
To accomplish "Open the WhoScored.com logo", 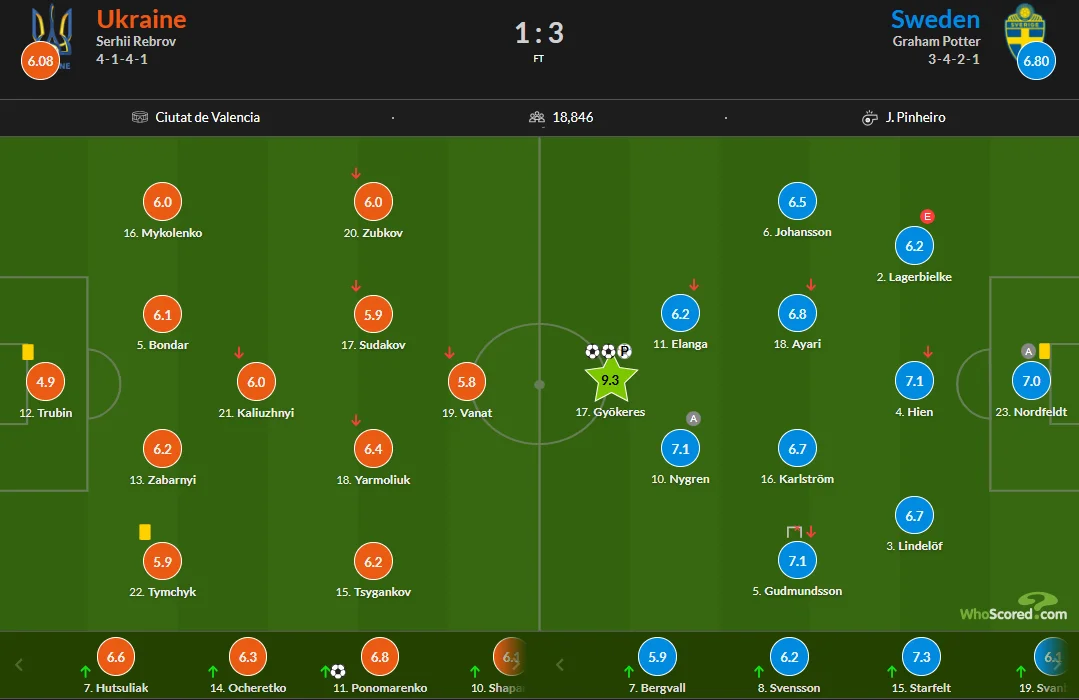I will pyautogui.click(x=1012, y=608).
